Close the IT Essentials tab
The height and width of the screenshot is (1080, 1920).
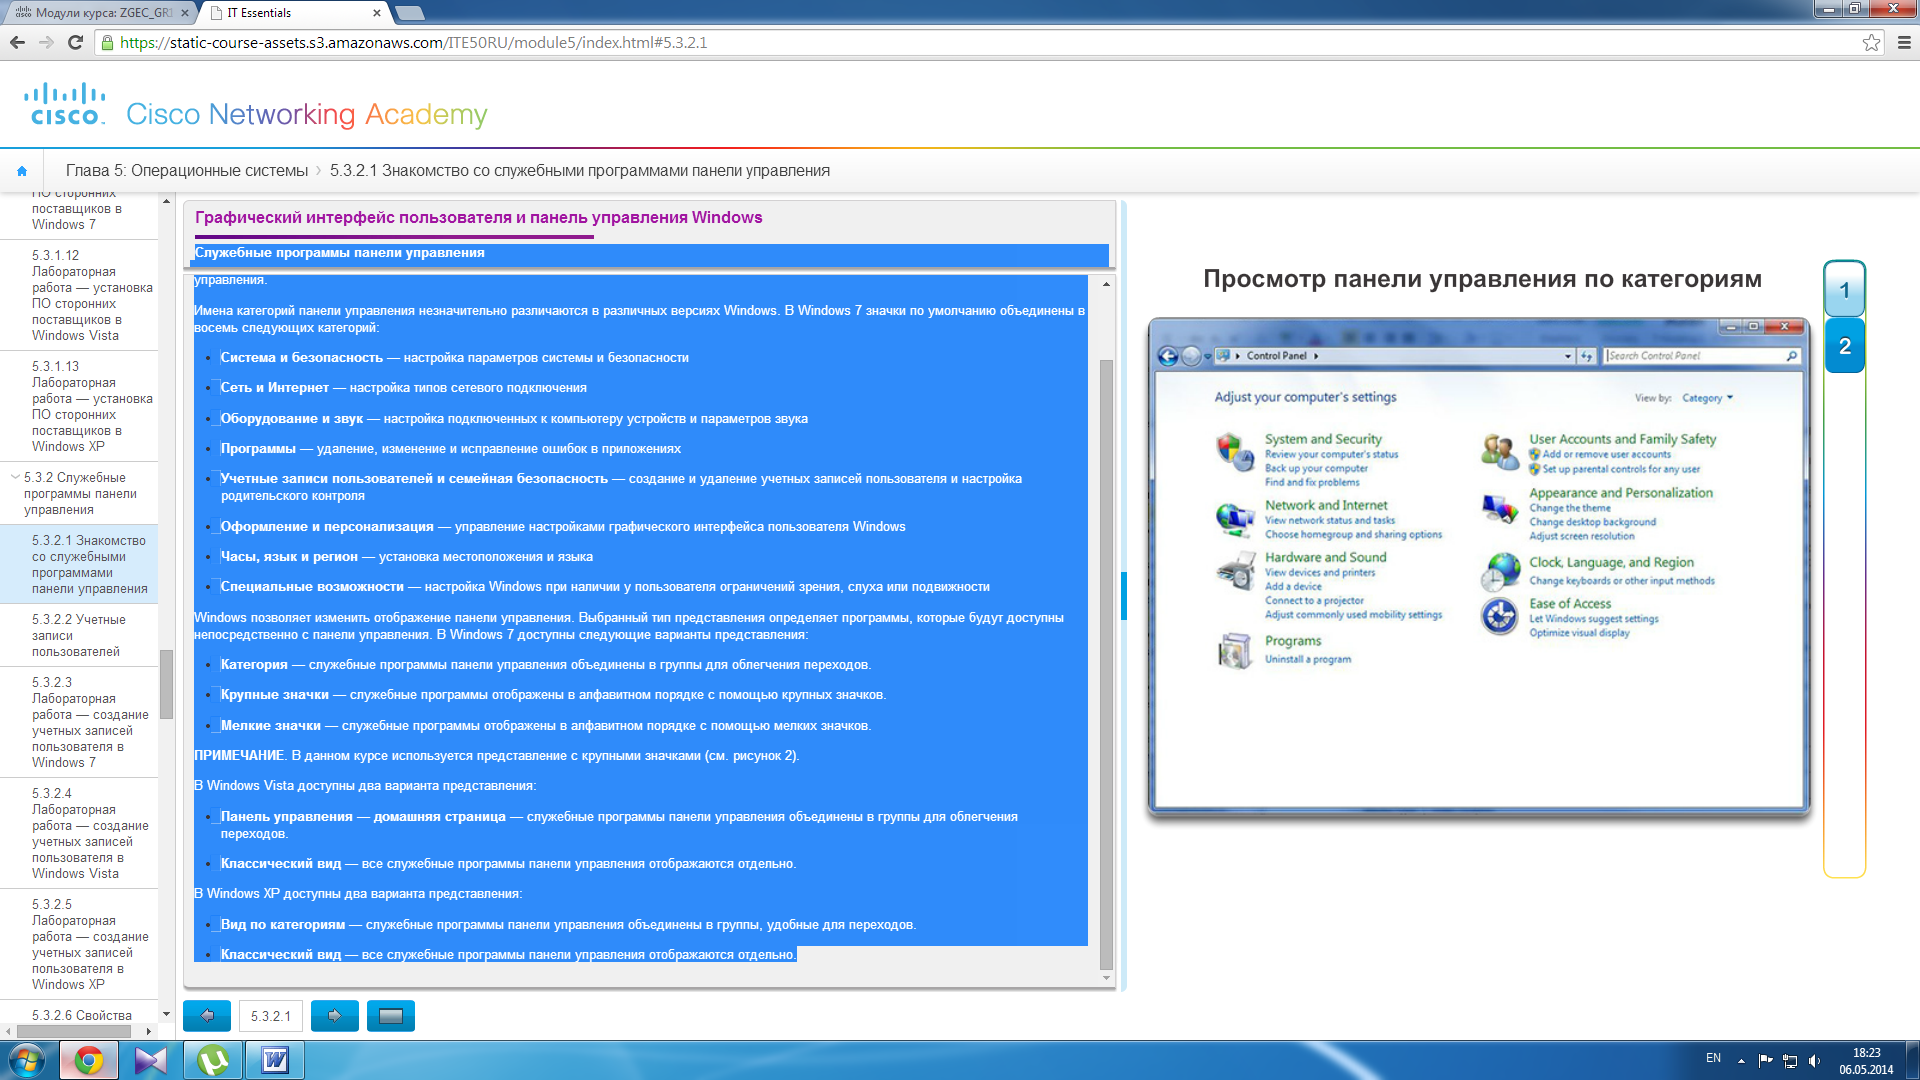(x=377, y=13)
